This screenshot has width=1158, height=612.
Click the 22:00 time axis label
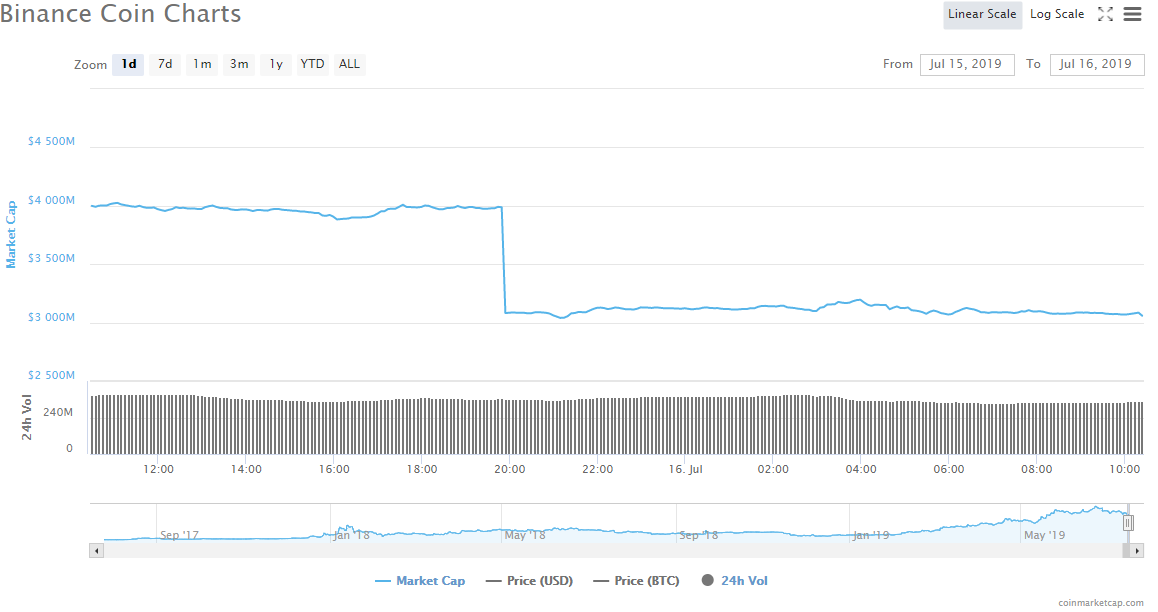point(597,470)
